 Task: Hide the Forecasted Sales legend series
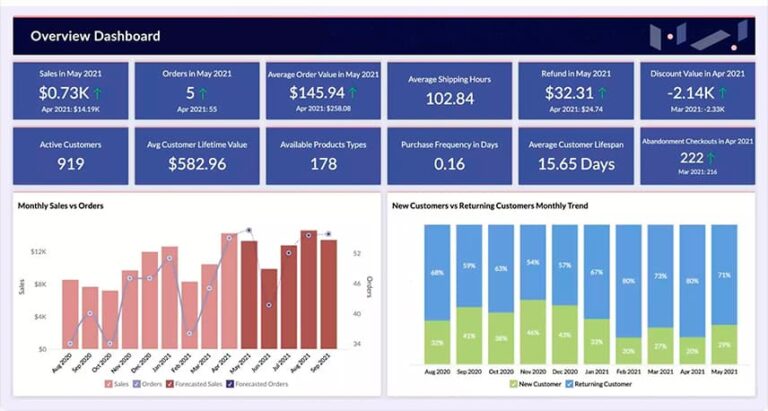(x=195, y=383)
